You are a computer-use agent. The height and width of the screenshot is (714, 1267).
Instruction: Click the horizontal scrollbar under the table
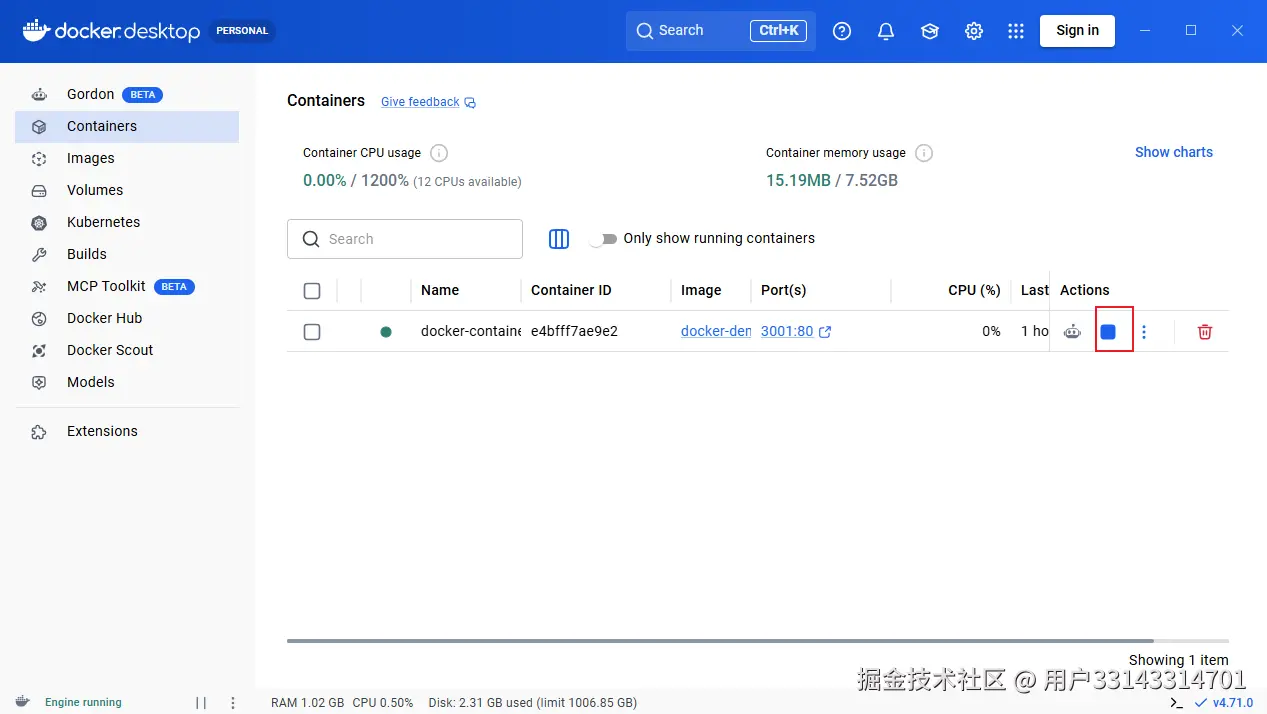pos(720,641)
